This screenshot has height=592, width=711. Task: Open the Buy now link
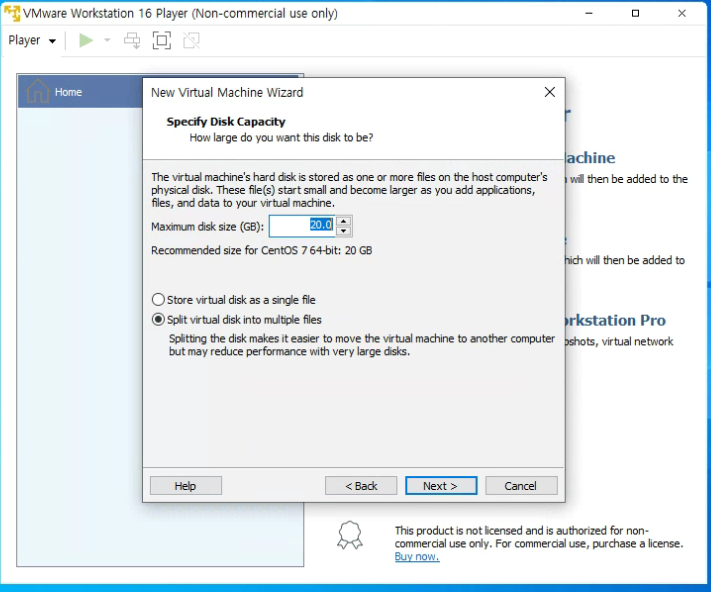417,556
